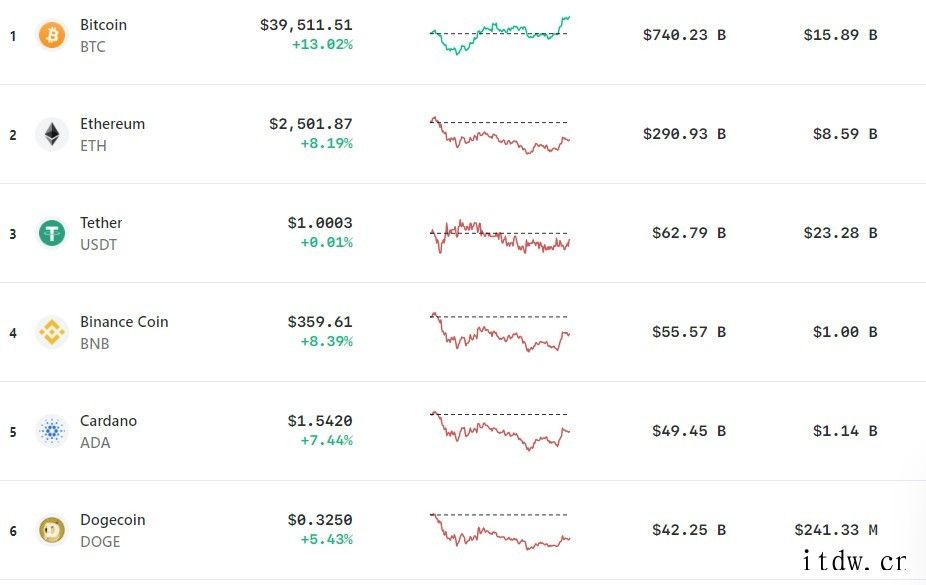The height and width of the screenshot is (585, 926).
Task: View Tether's price sparkline chart
Action: pyautogui.click(x=500, y=237)
